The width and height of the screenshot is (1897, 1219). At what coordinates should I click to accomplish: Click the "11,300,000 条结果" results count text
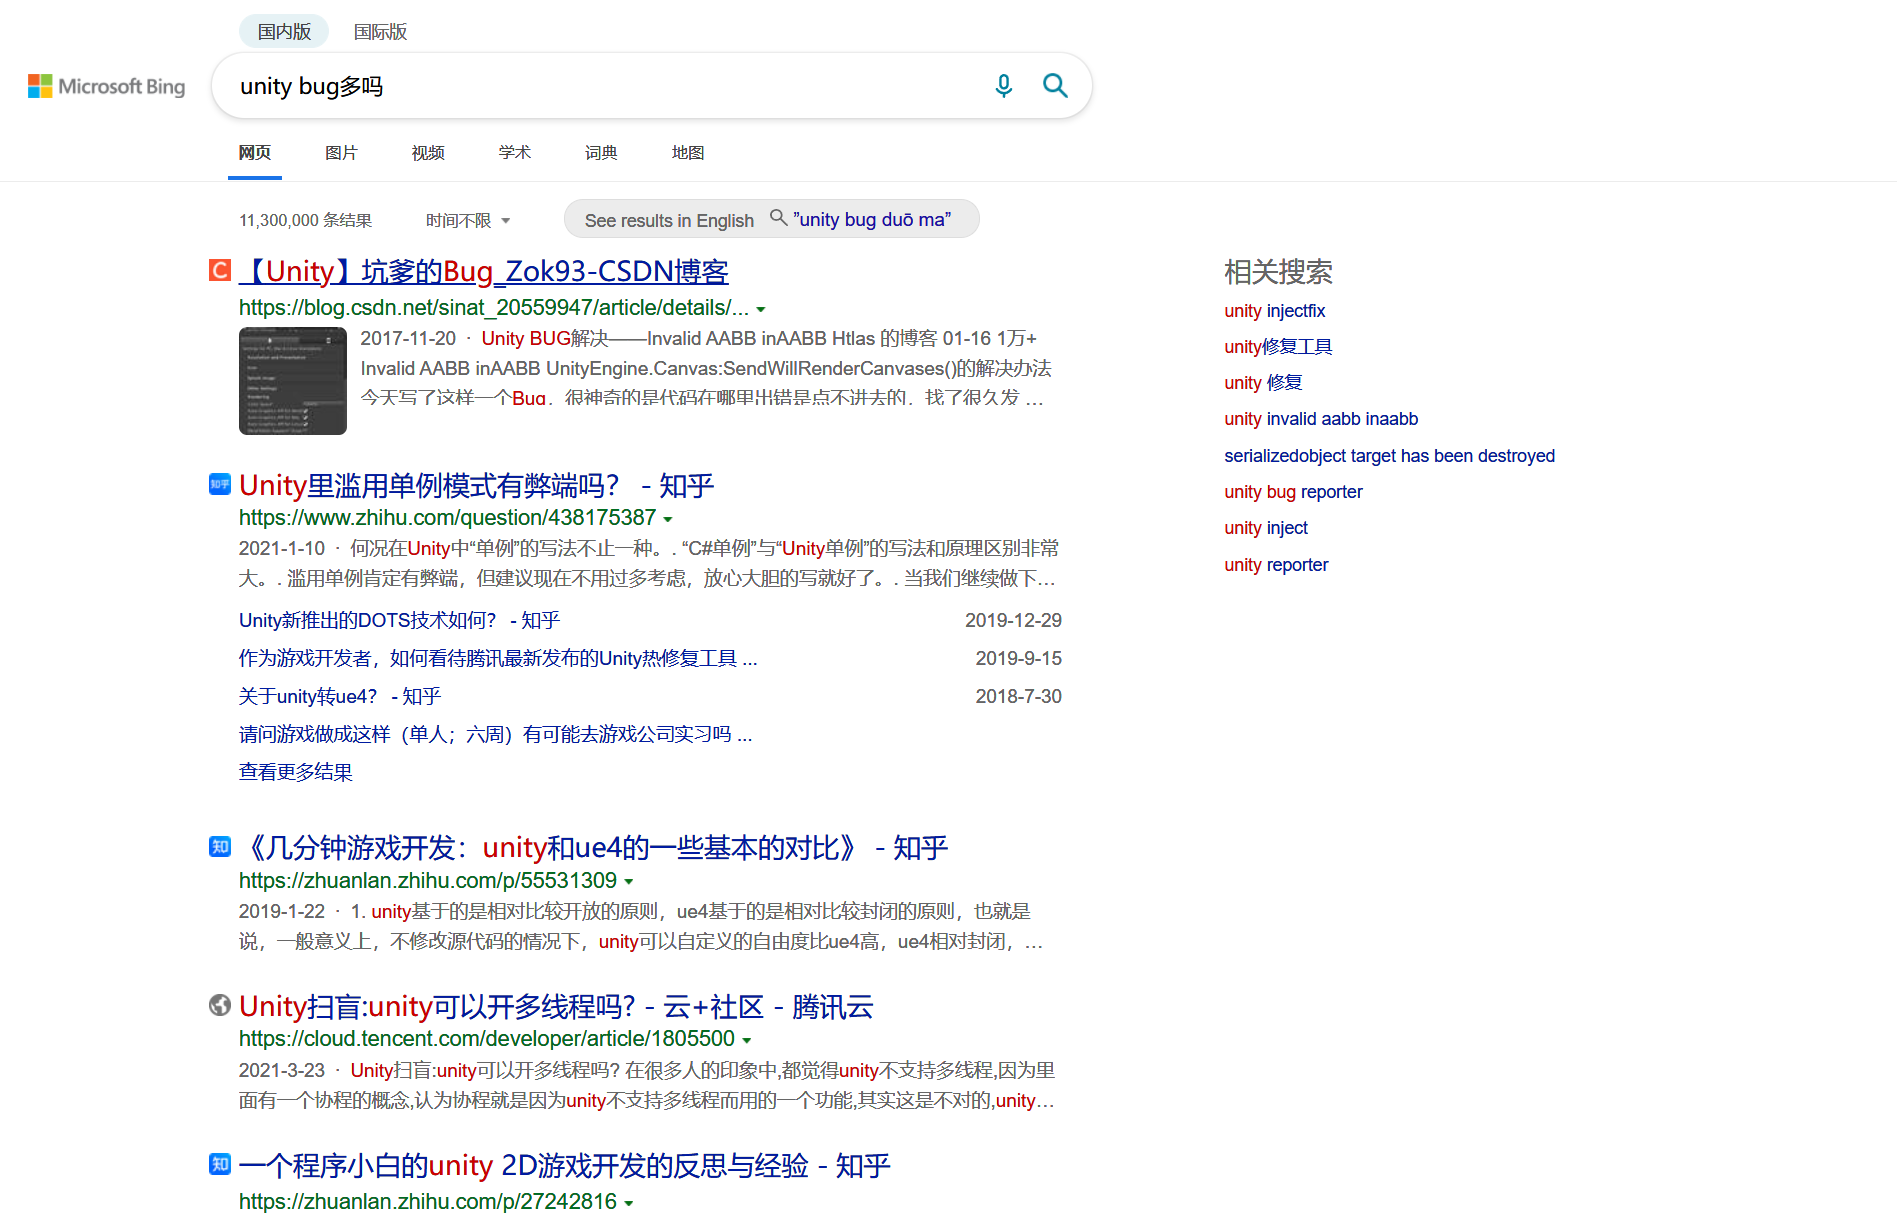(305, 220)
